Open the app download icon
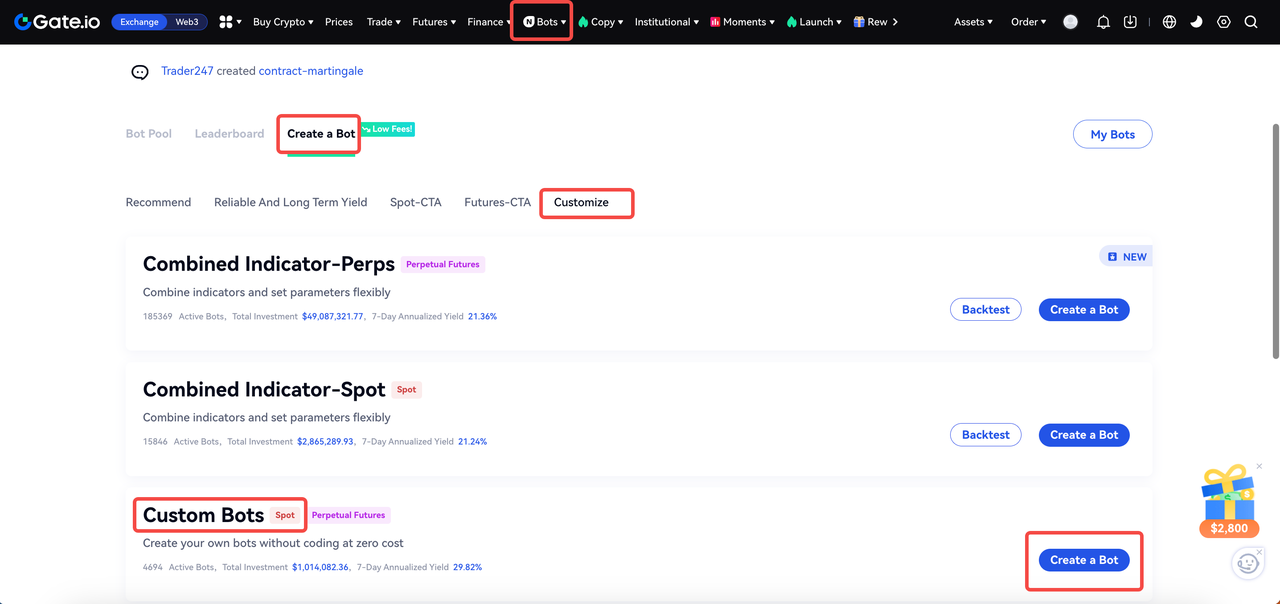The height and width of the screenshot is (604, 1280). pos(1130,22)
